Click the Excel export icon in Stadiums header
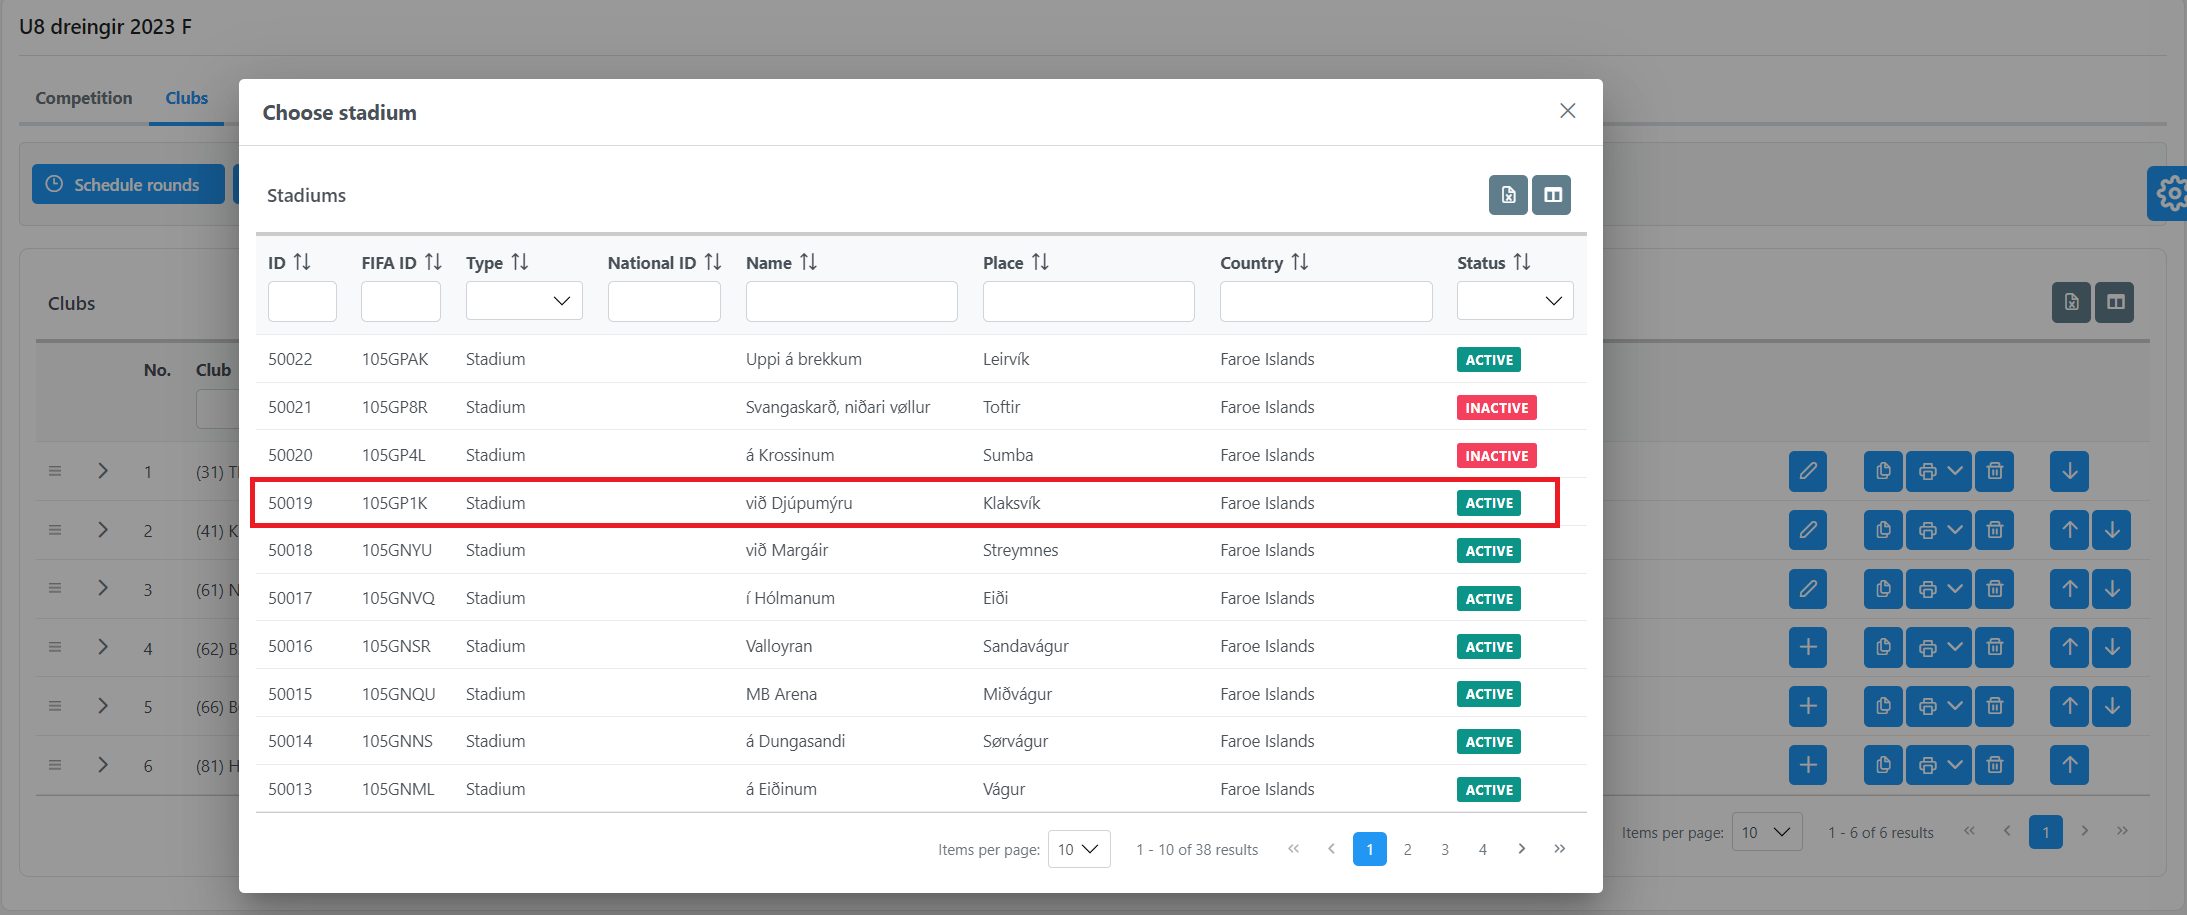 [x=1507, y=195]
